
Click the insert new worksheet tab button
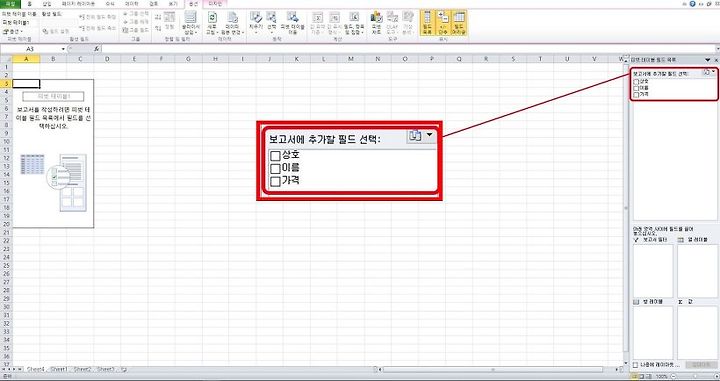click(124, 369)
